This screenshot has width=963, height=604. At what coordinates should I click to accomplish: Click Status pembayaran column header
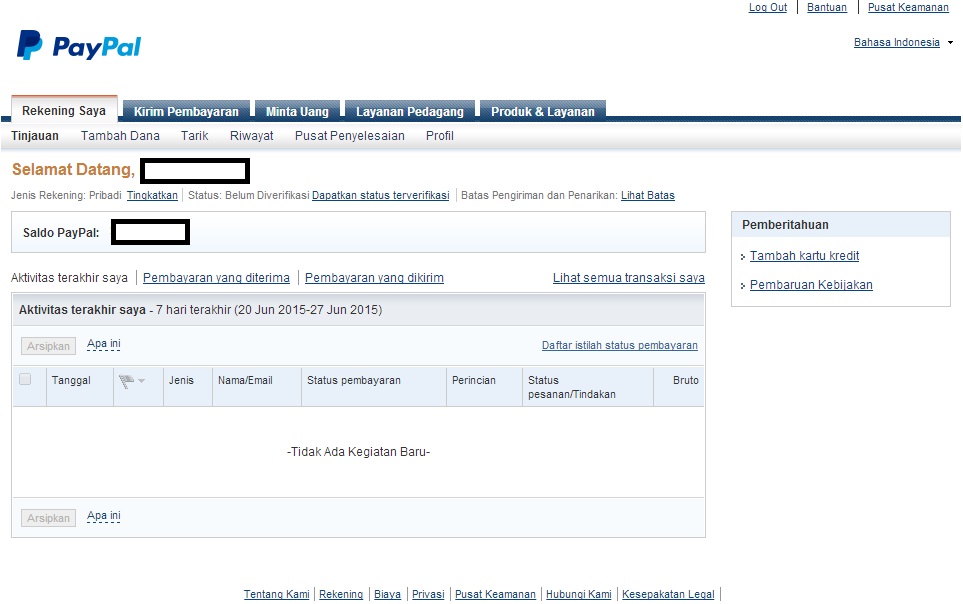(354, 380)
